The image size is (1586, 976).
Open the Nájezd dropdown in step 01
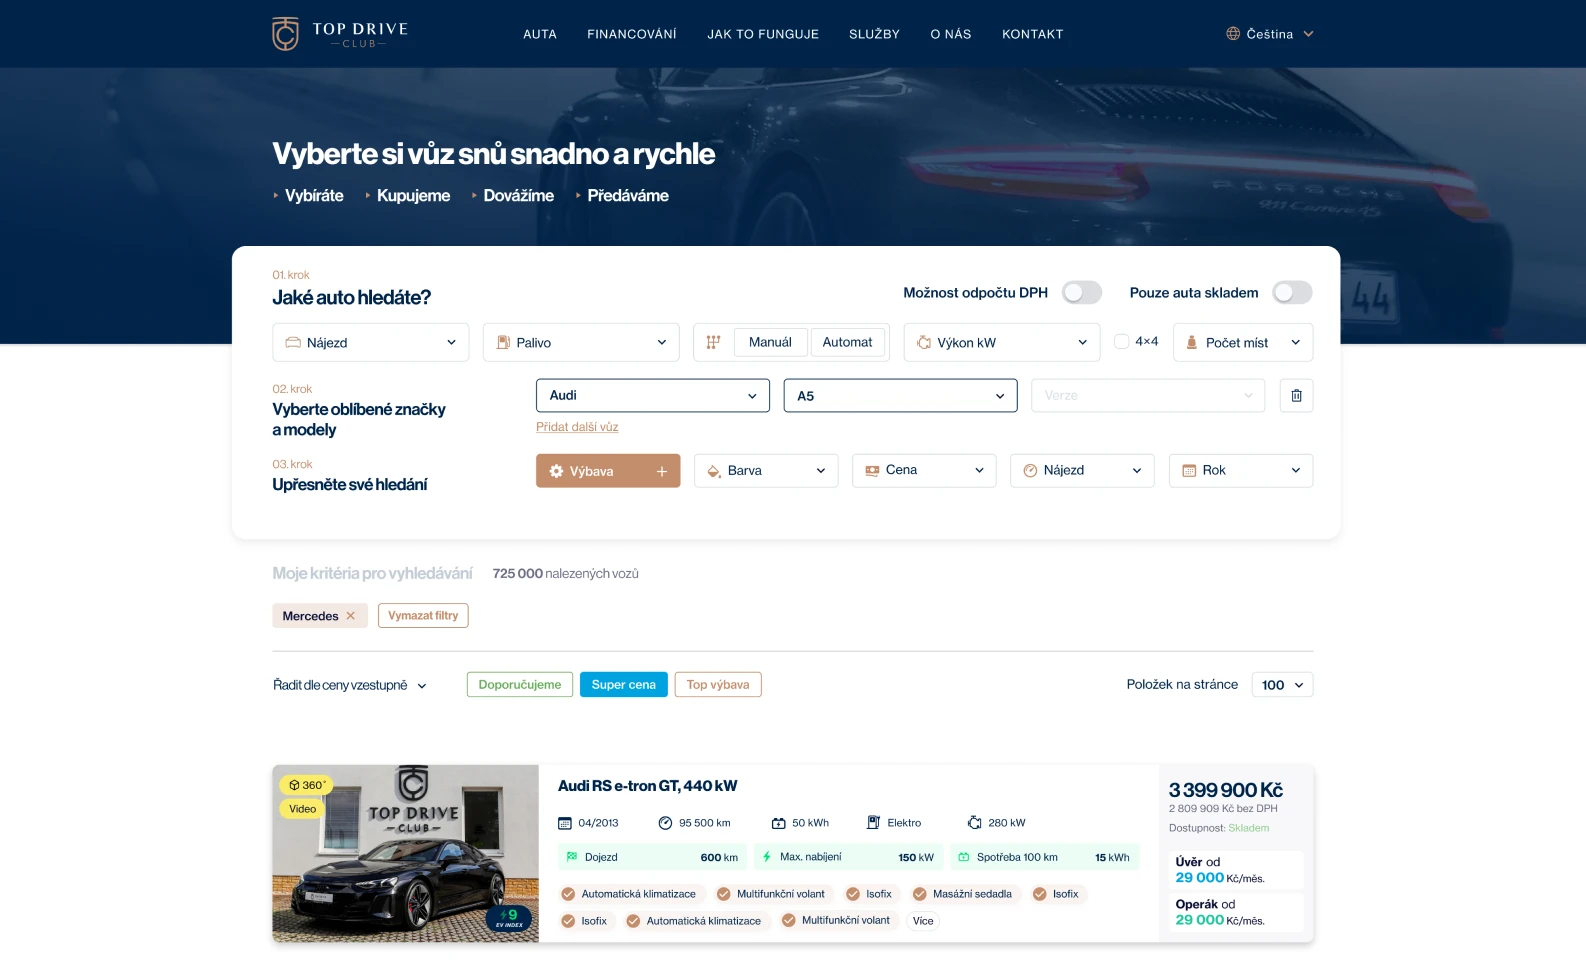tap(371, 342)
